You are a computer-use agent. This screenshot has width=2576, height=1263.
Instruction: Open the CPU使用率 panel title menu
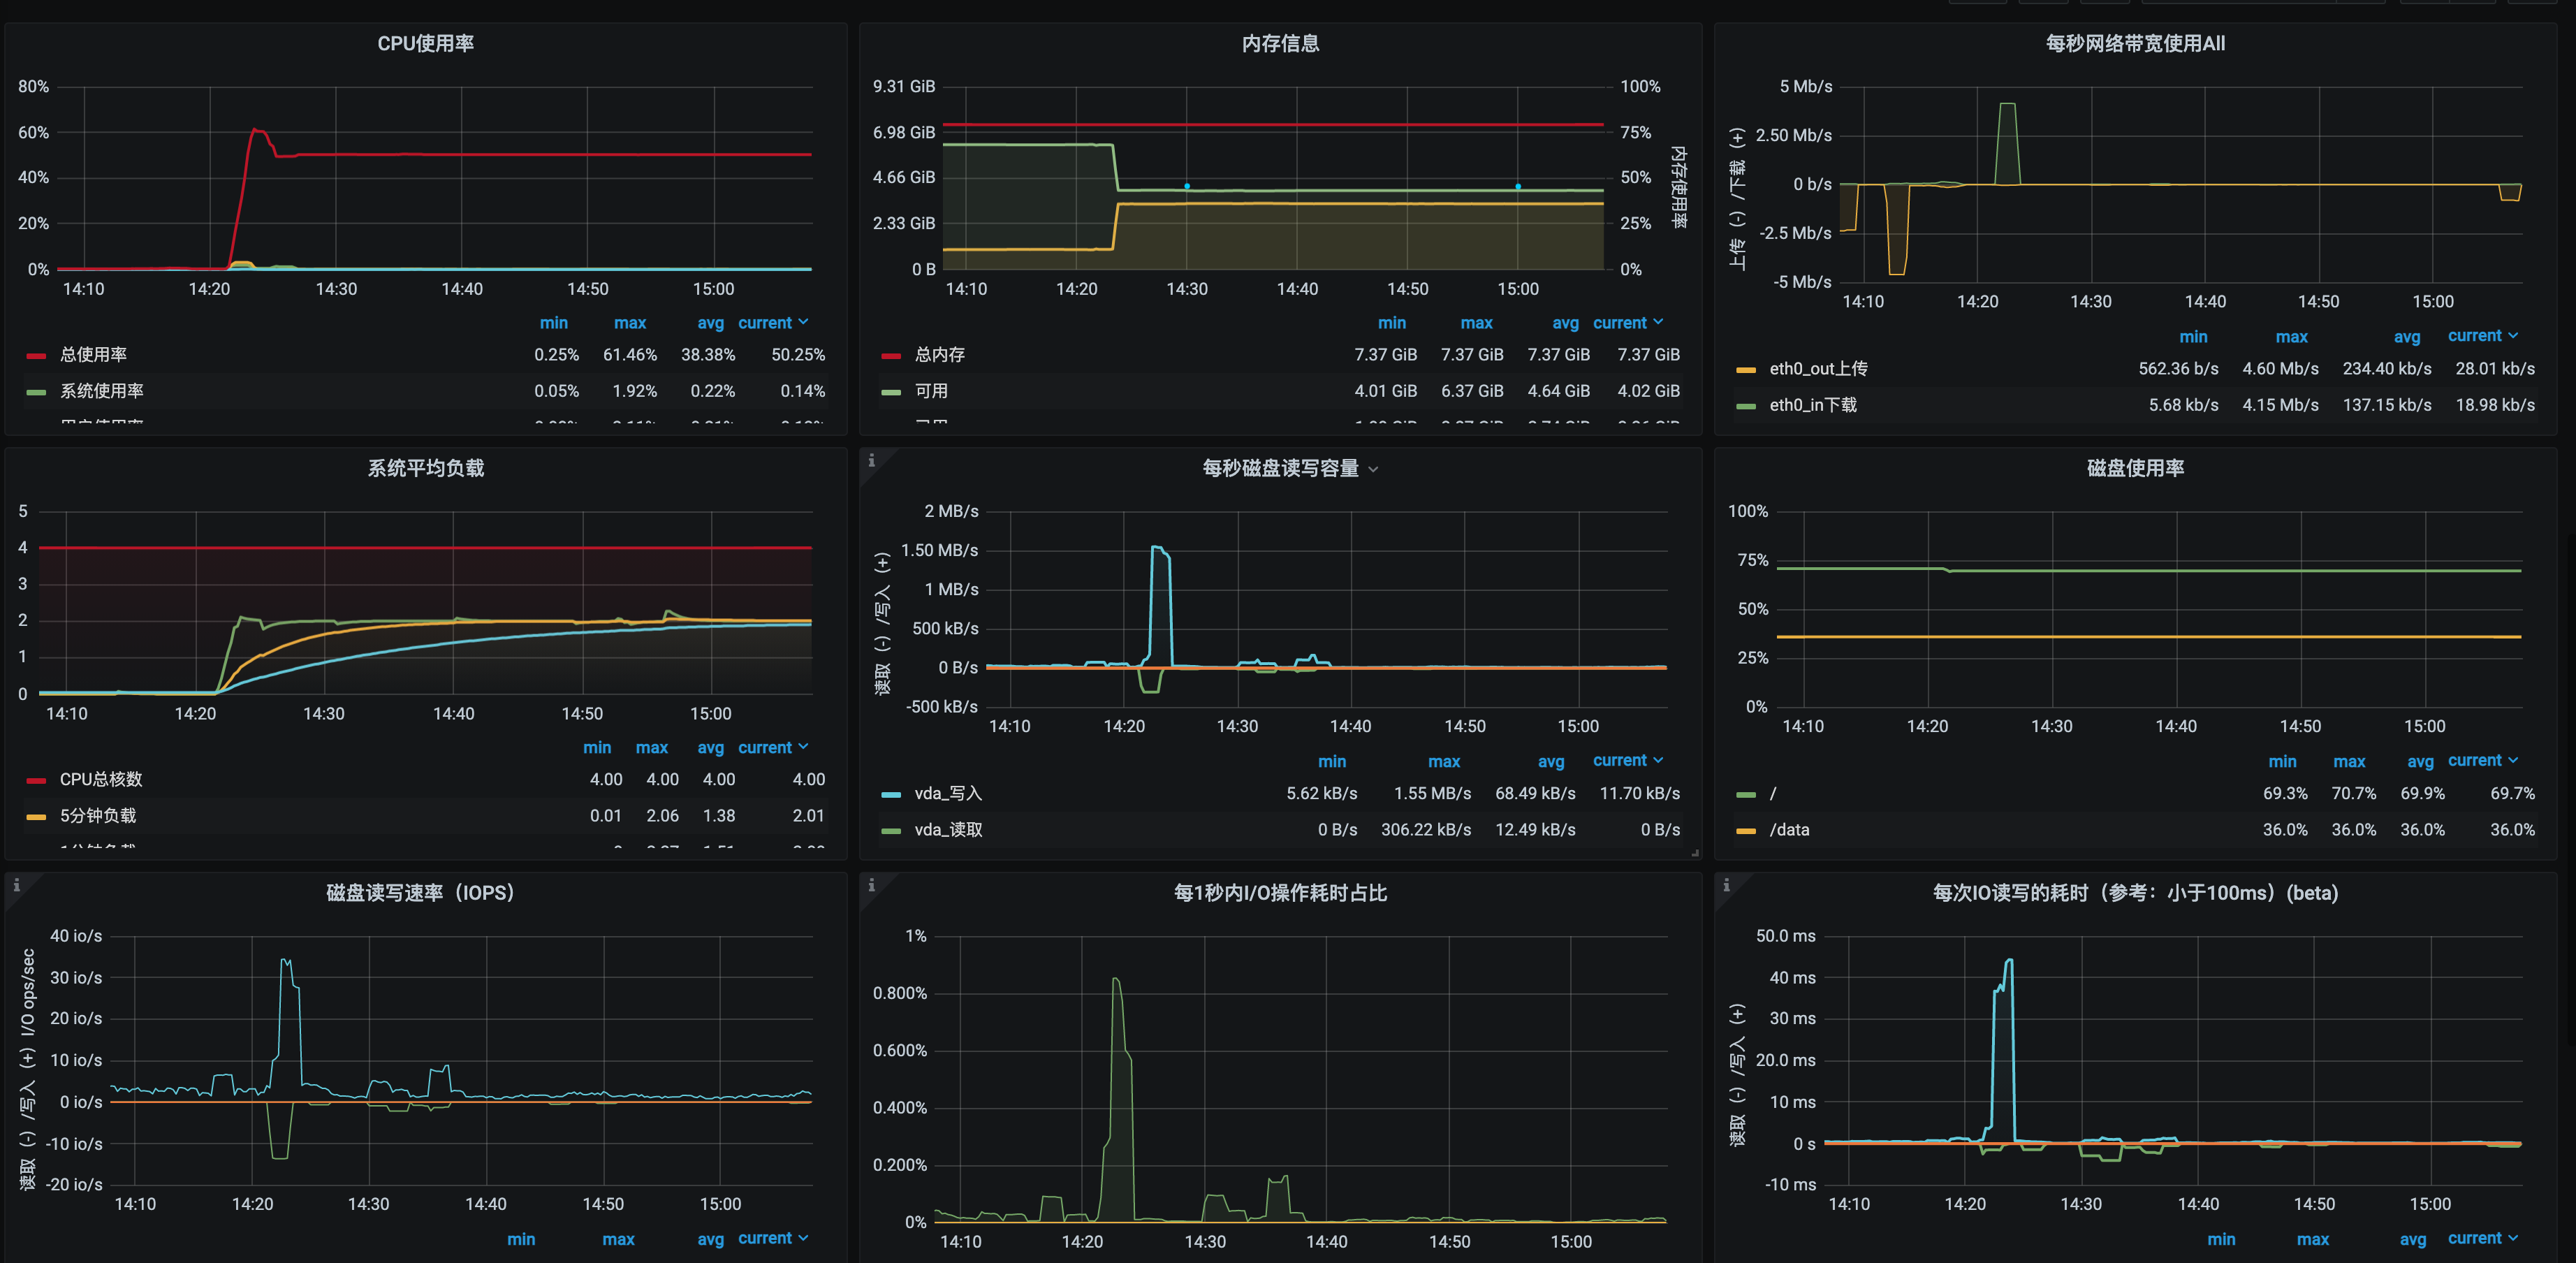point(426,44)
